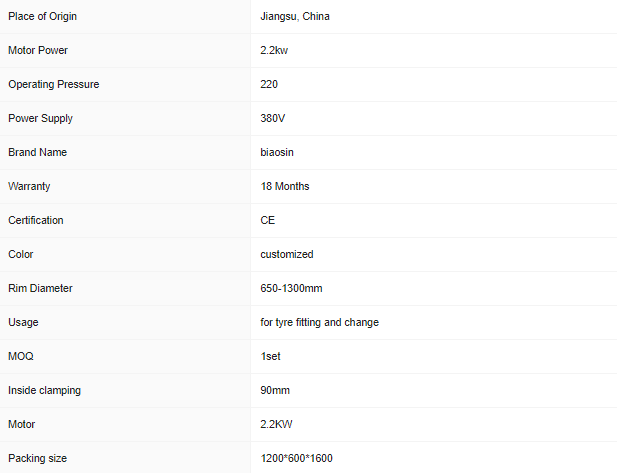Select the 1set MOQ value
The image size is (617, 473).
(x=271, y=356)
